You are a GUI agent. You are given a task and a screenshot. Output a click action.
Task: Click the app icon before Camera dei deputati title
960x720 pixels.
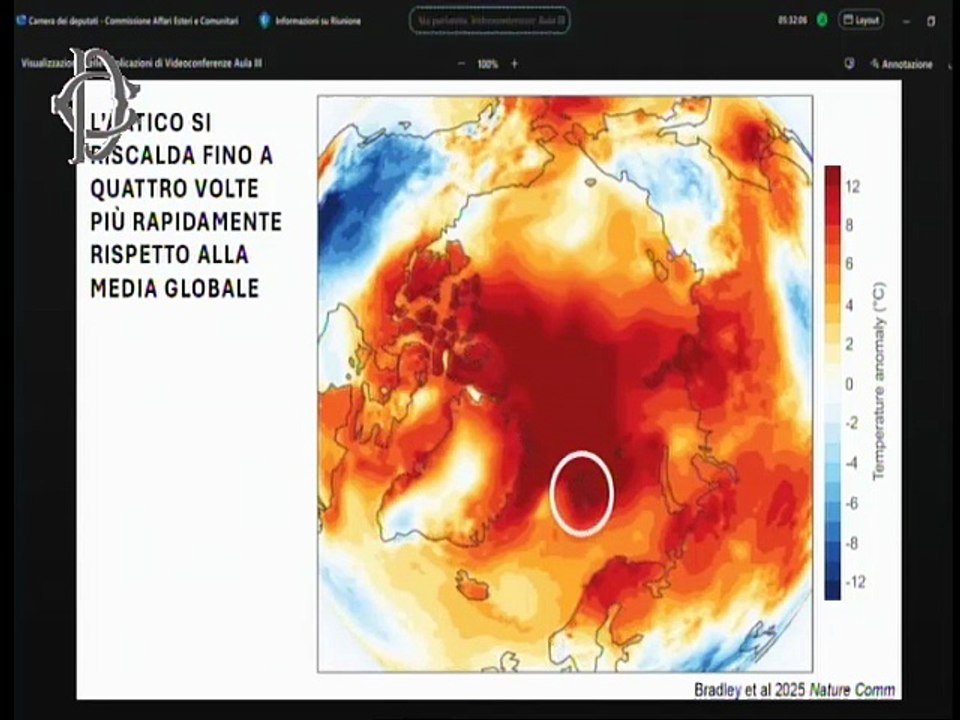click(x=21, y=21)
